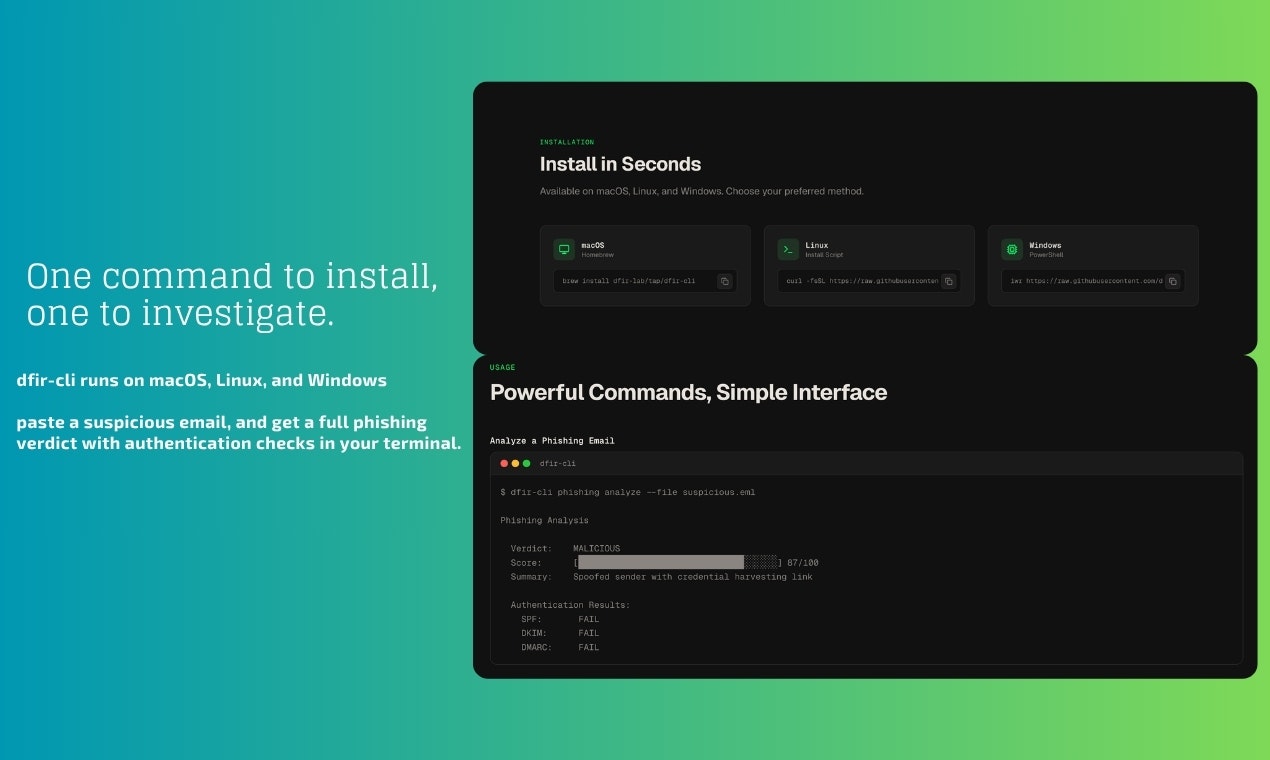Viewport: 1270px width, 760px height.
Task: Click the yellow dot in the terminal titlebar
Action: pos(513,463)
